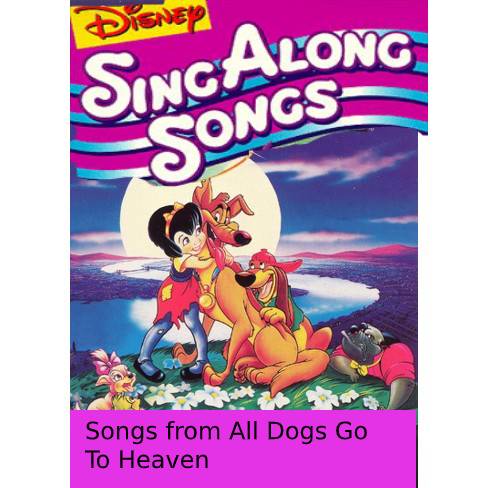Click the gold medallion on the dog's collar
The image size is (488, 488).
coord(206,300)
